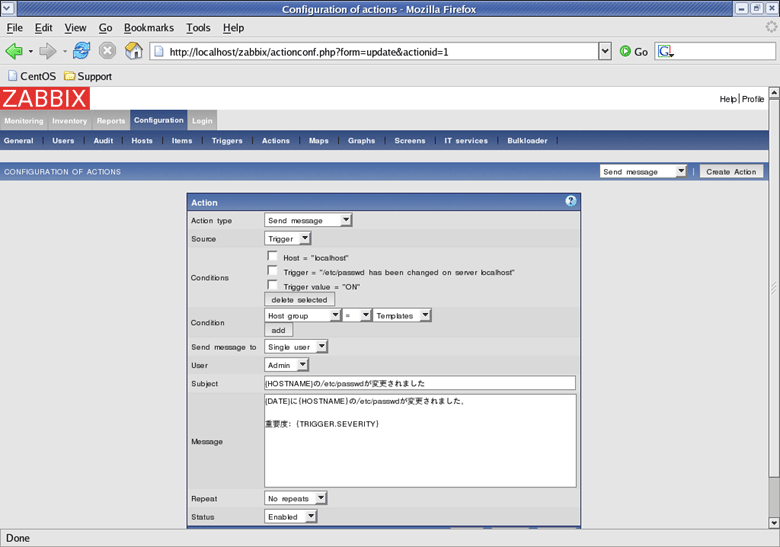Check the Host = "localhost" condition checkbox

[x=273, y=257]
